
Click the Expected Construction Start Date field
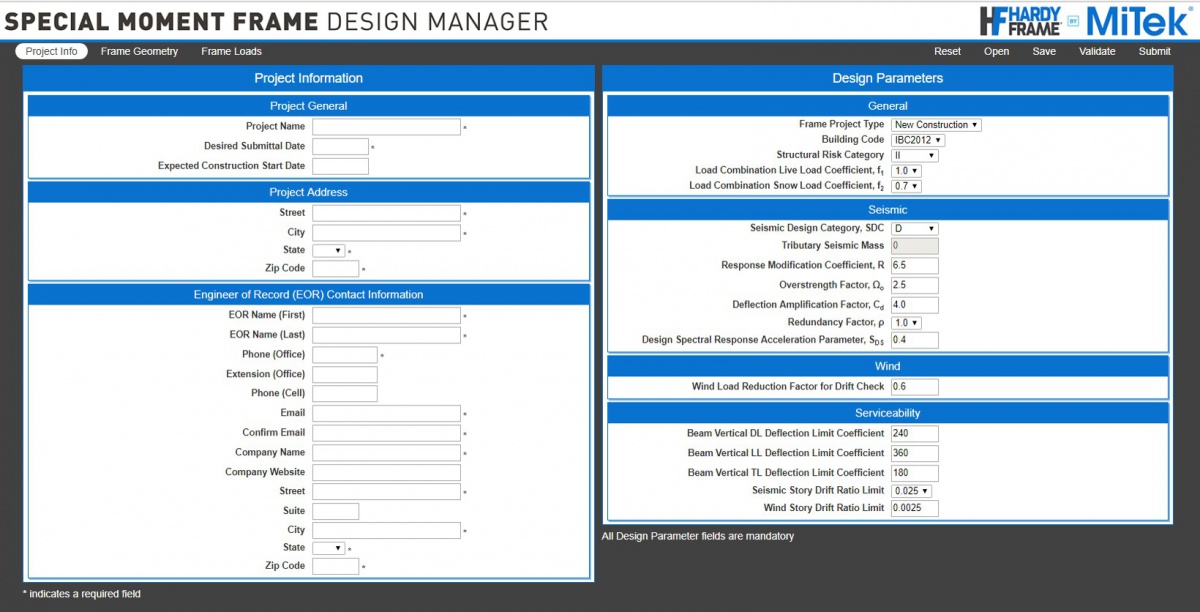tap(340, 166)
